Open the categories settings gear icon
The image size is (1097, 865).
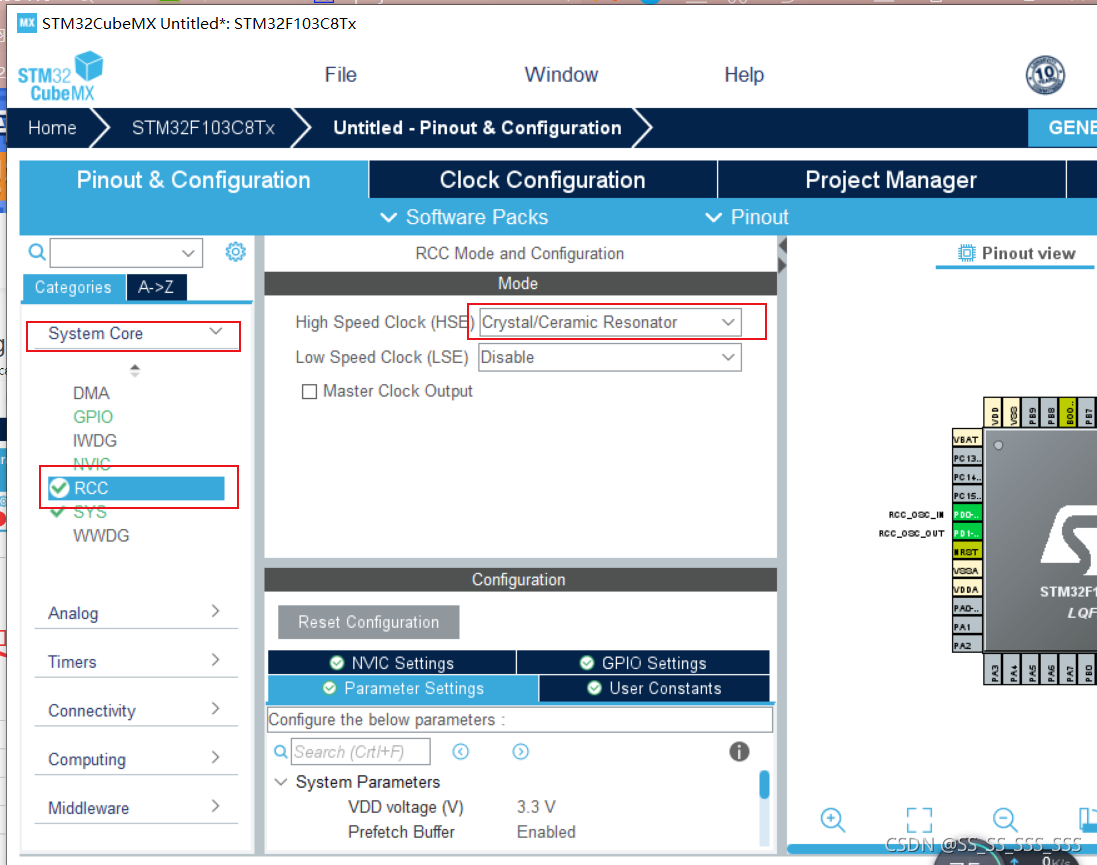(236, 252)
